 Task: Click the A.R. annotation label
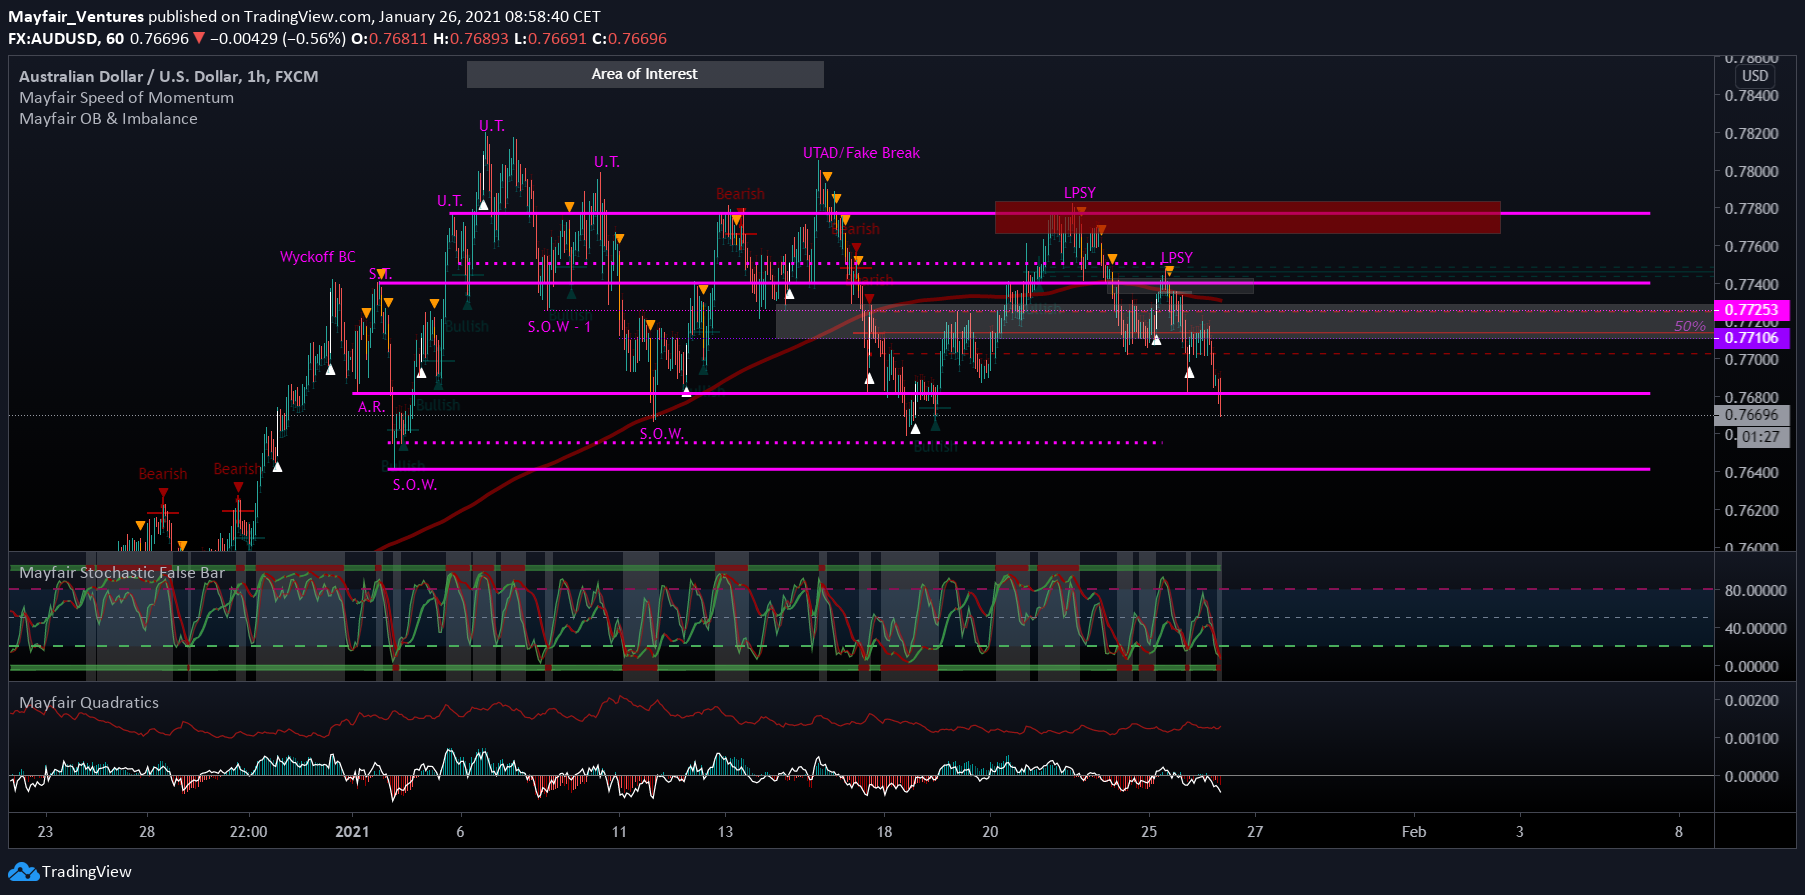(371, 407)
